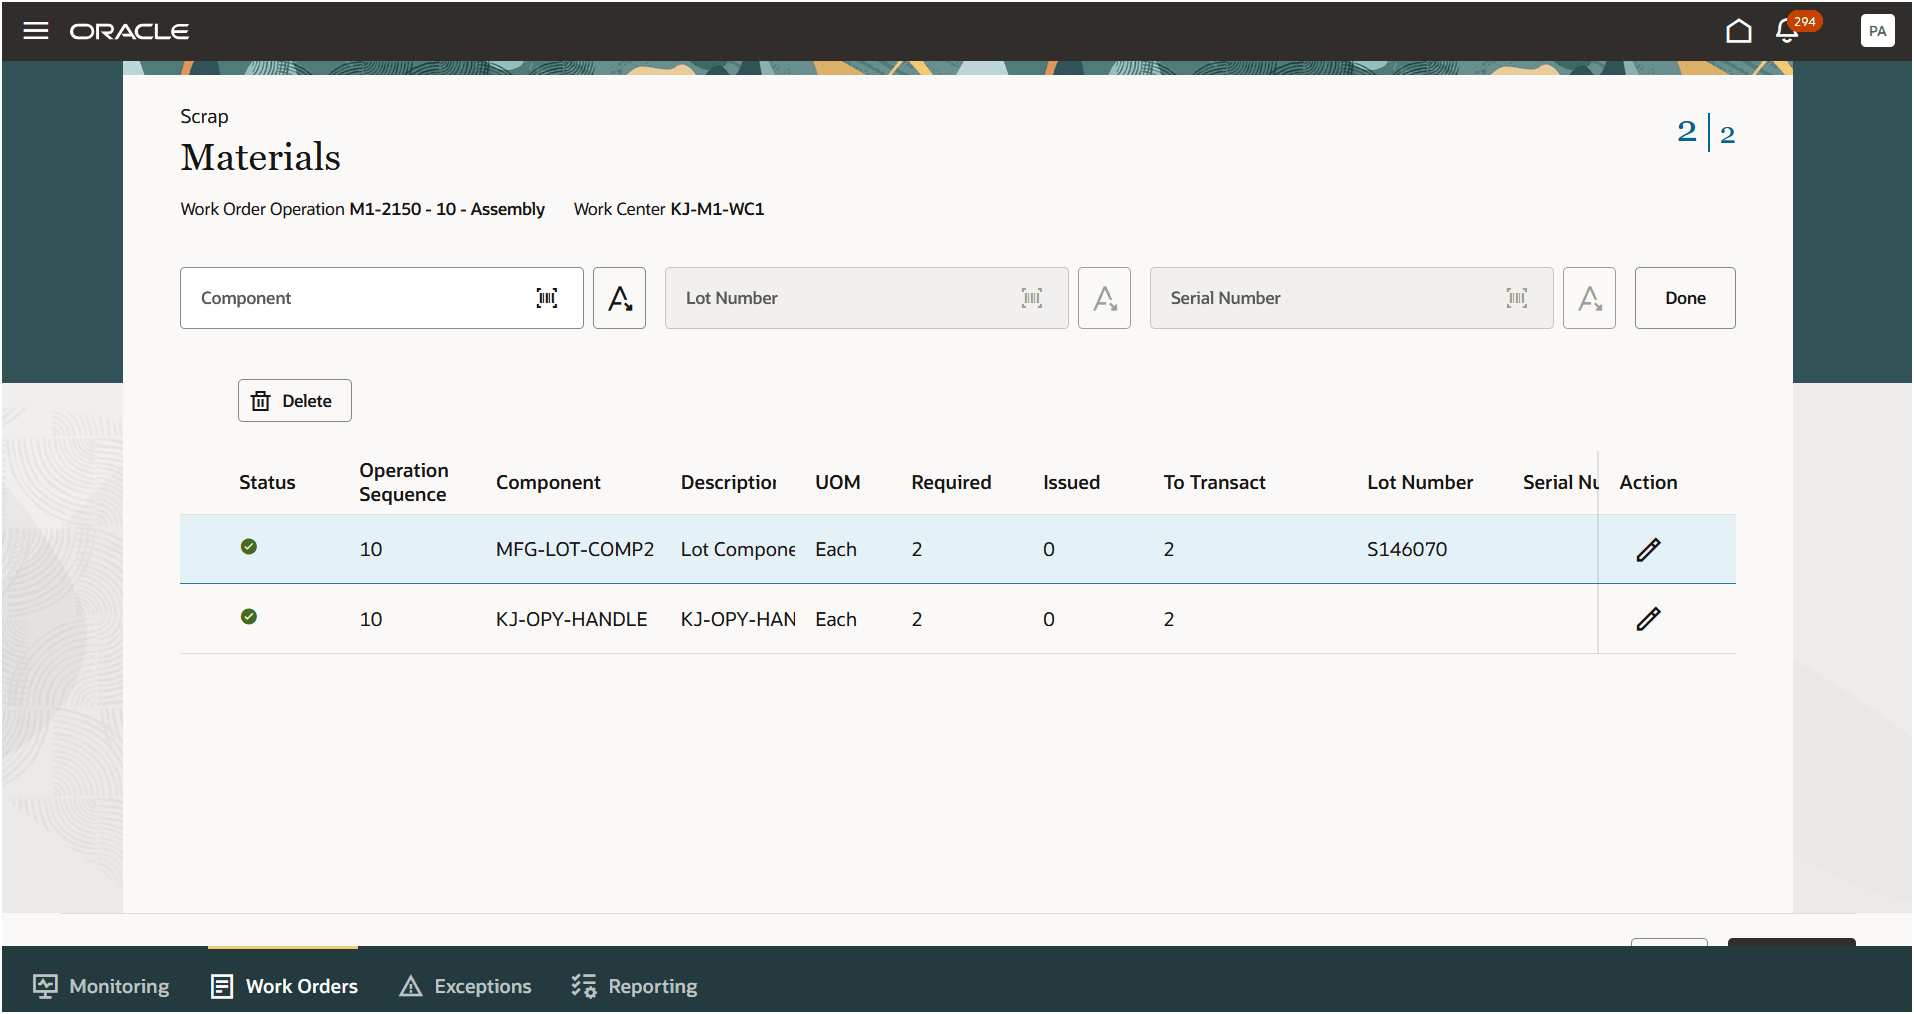The image size is (1914, 1014).
Task: Click the text-entry icon next to Lot Number
Action: (x=1104, y=298)
